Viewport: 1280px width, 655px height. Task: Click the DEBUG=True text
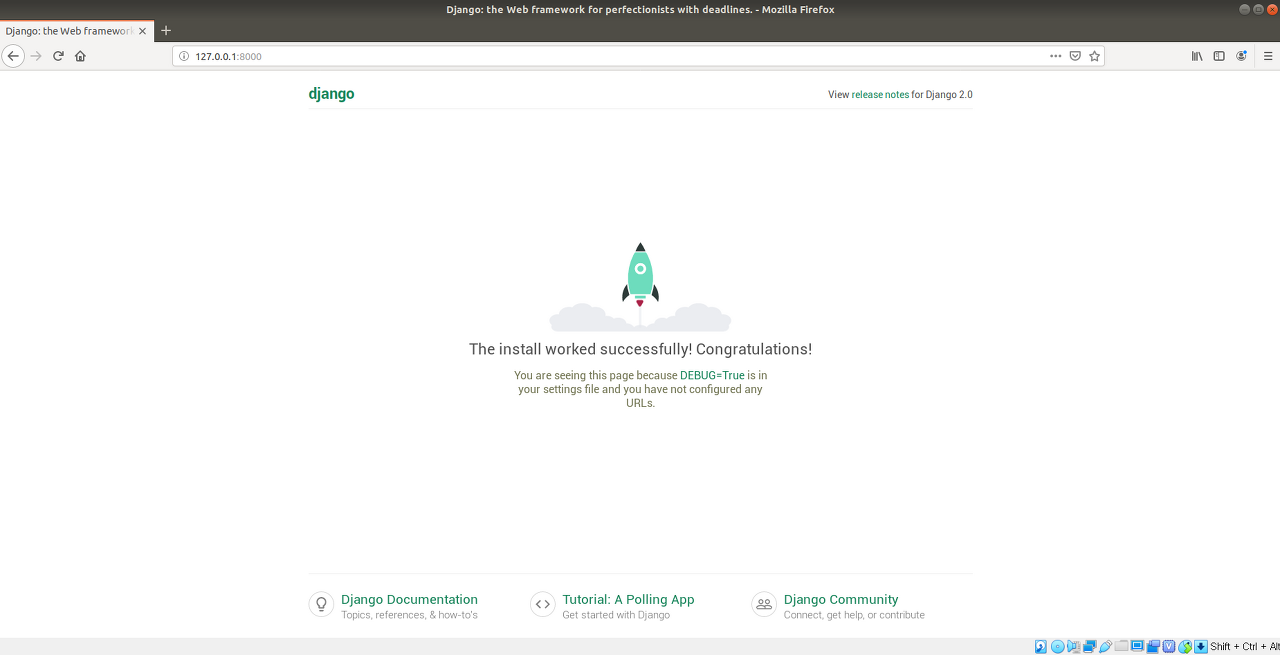[712, 376]
